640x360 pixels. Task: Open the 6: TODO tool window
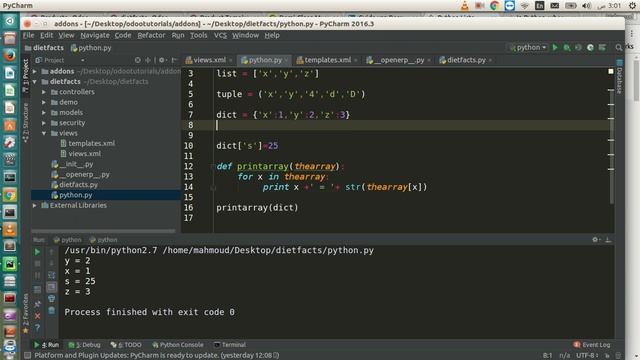click(x=126, y=345)
